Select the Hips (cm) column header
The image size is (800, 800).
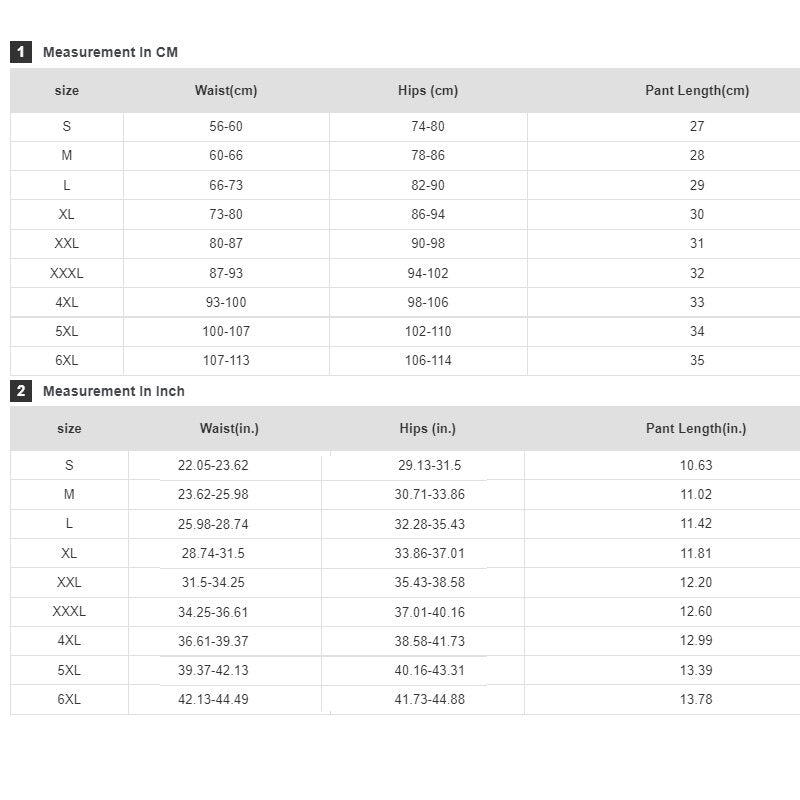coord(428,91)
